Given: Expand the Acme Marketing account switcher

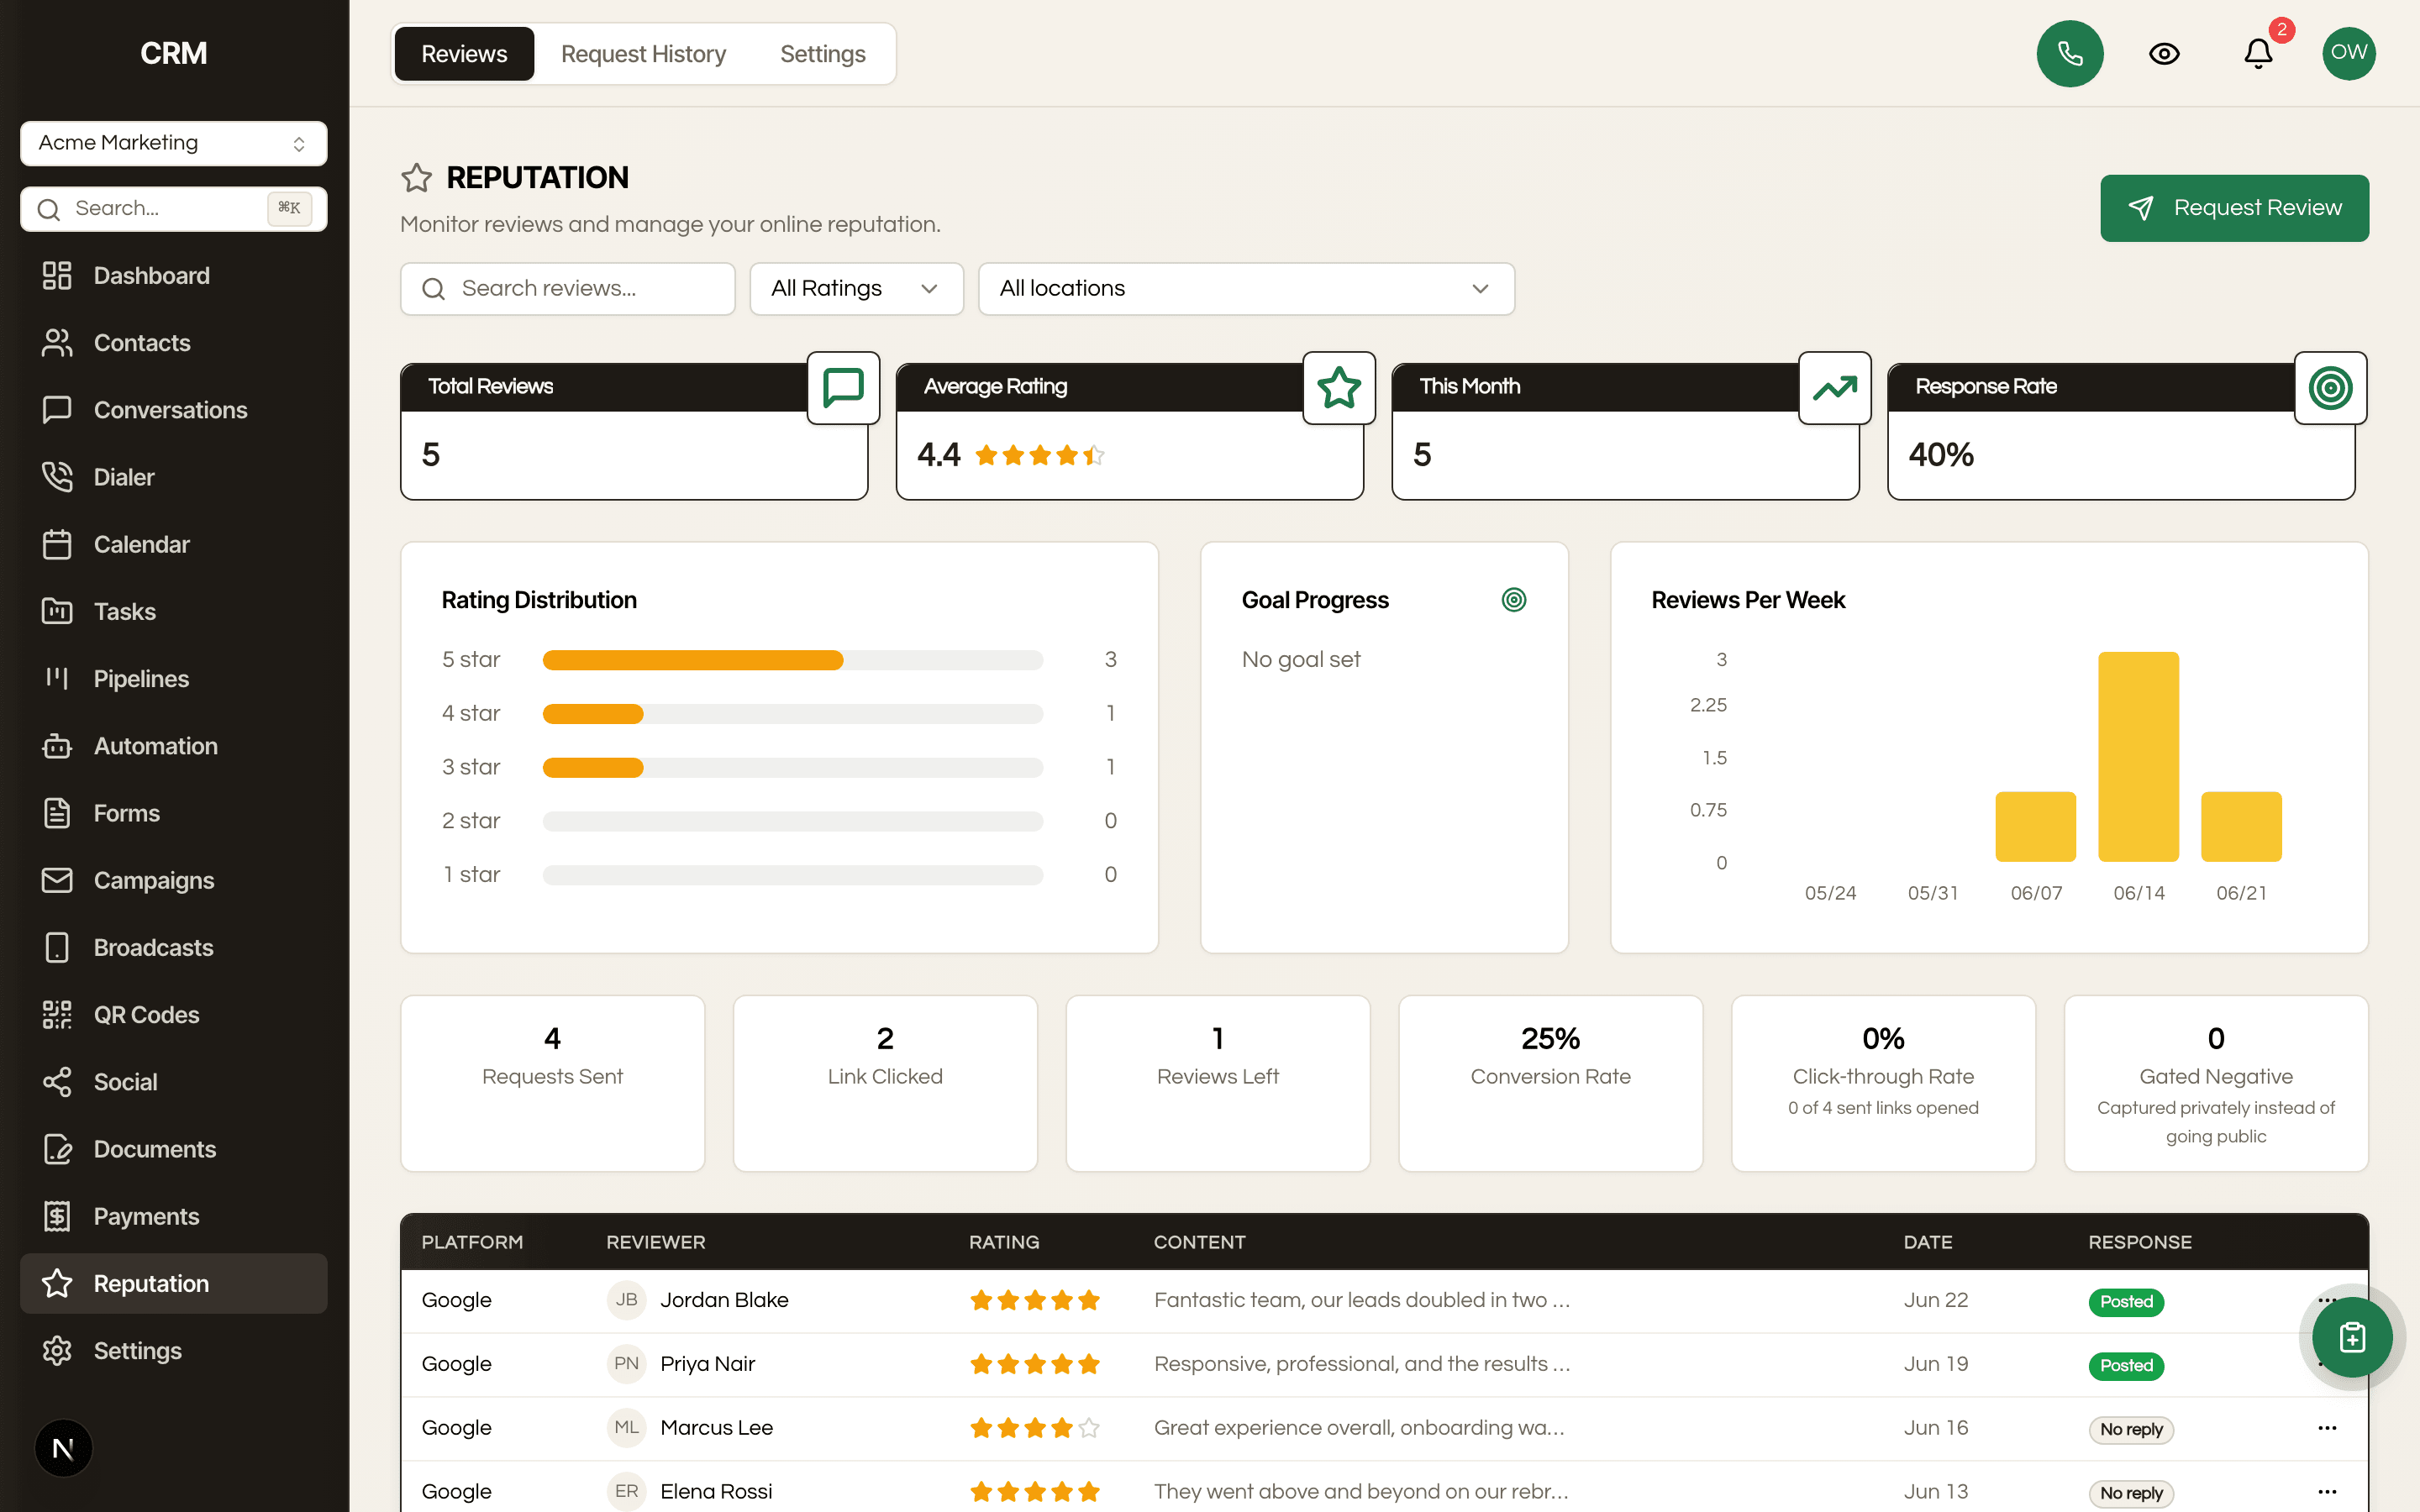Looking at the screenshot, I should click(x=173, y=143).
